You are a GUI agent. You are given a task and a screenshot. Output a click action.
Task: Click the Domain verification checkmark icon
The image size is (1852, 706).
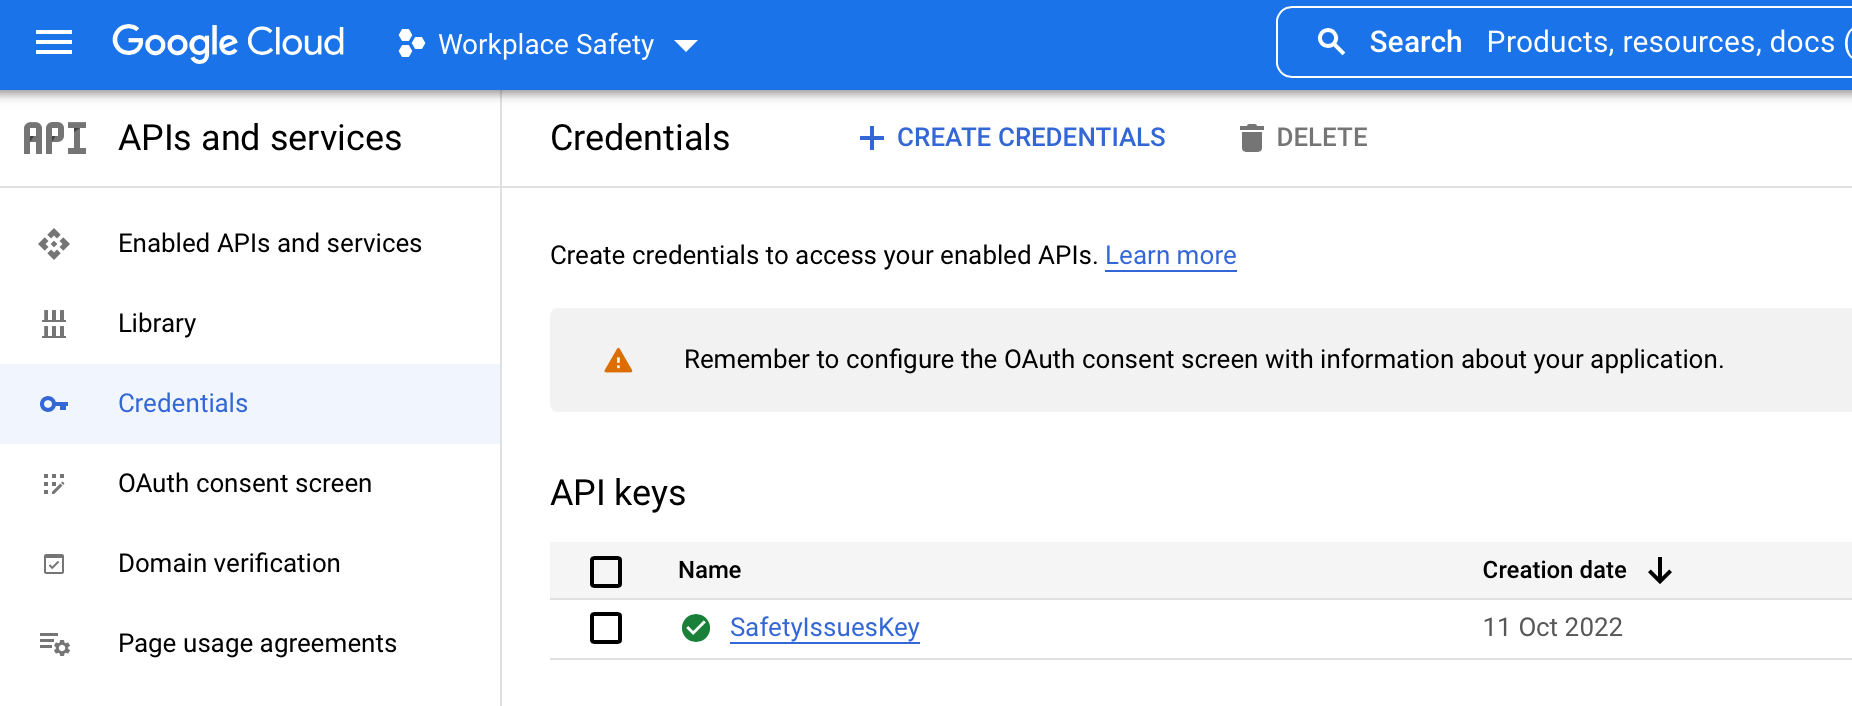point(54,564)
